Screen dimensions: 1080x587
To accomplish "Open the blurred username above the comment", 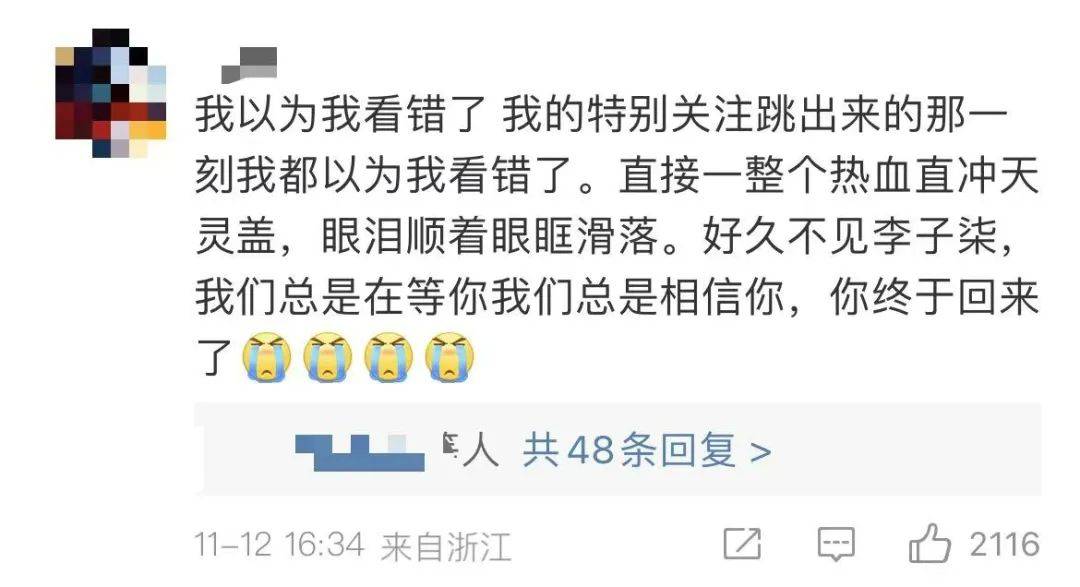I will 249,64.
